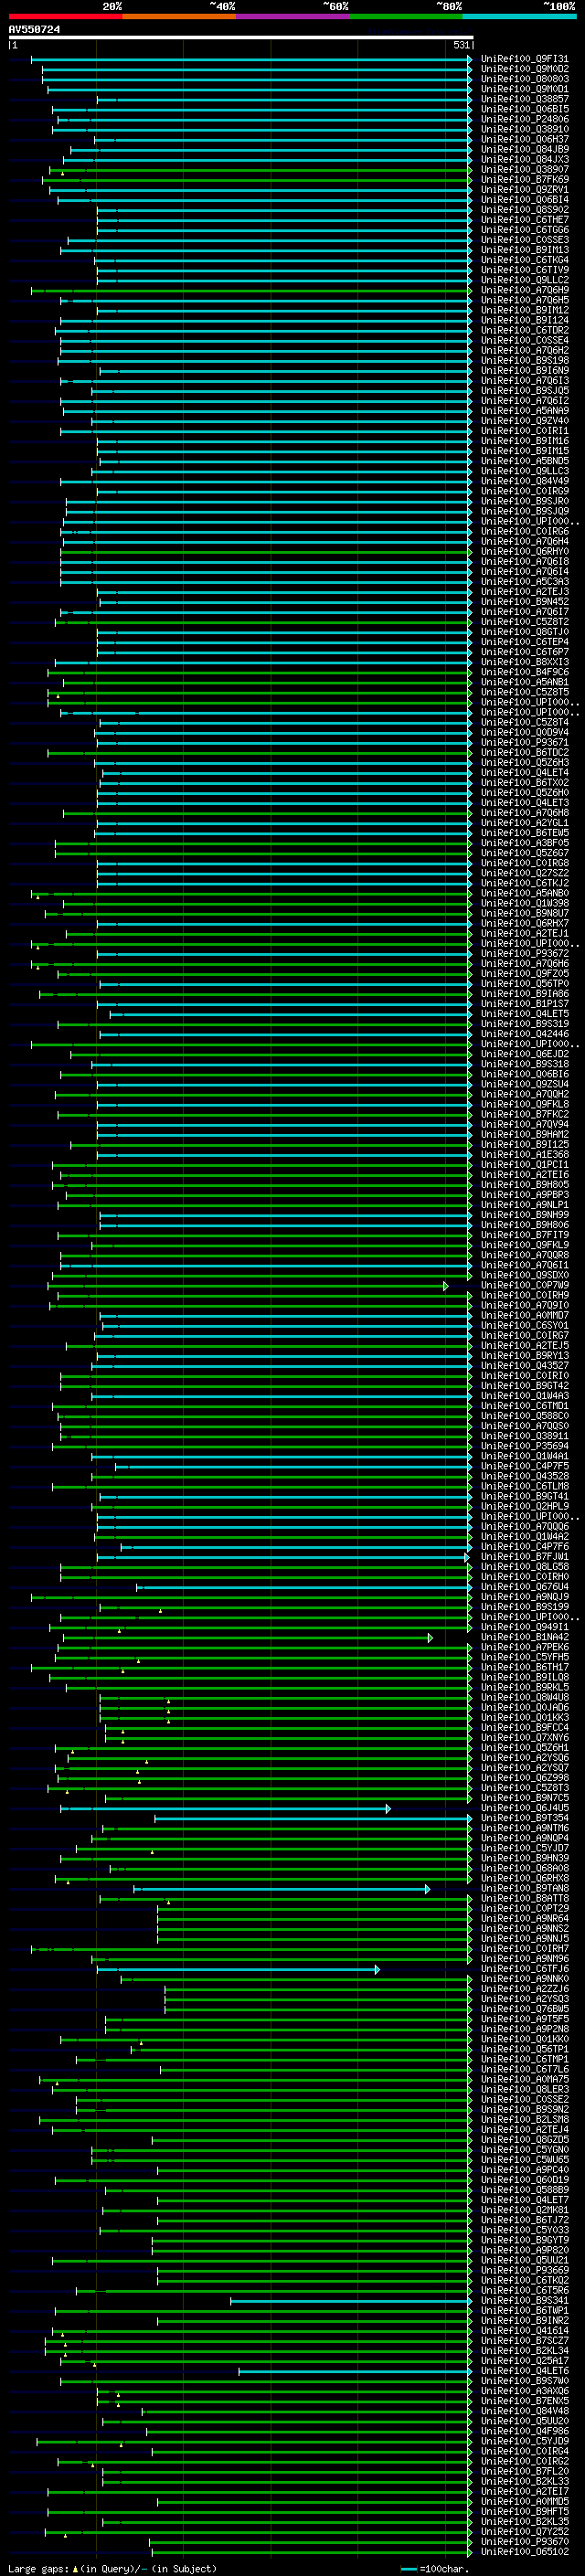The image size is (585, 2576).
Task: Select hit label UniRef100_P35694
Action: 525,1446
